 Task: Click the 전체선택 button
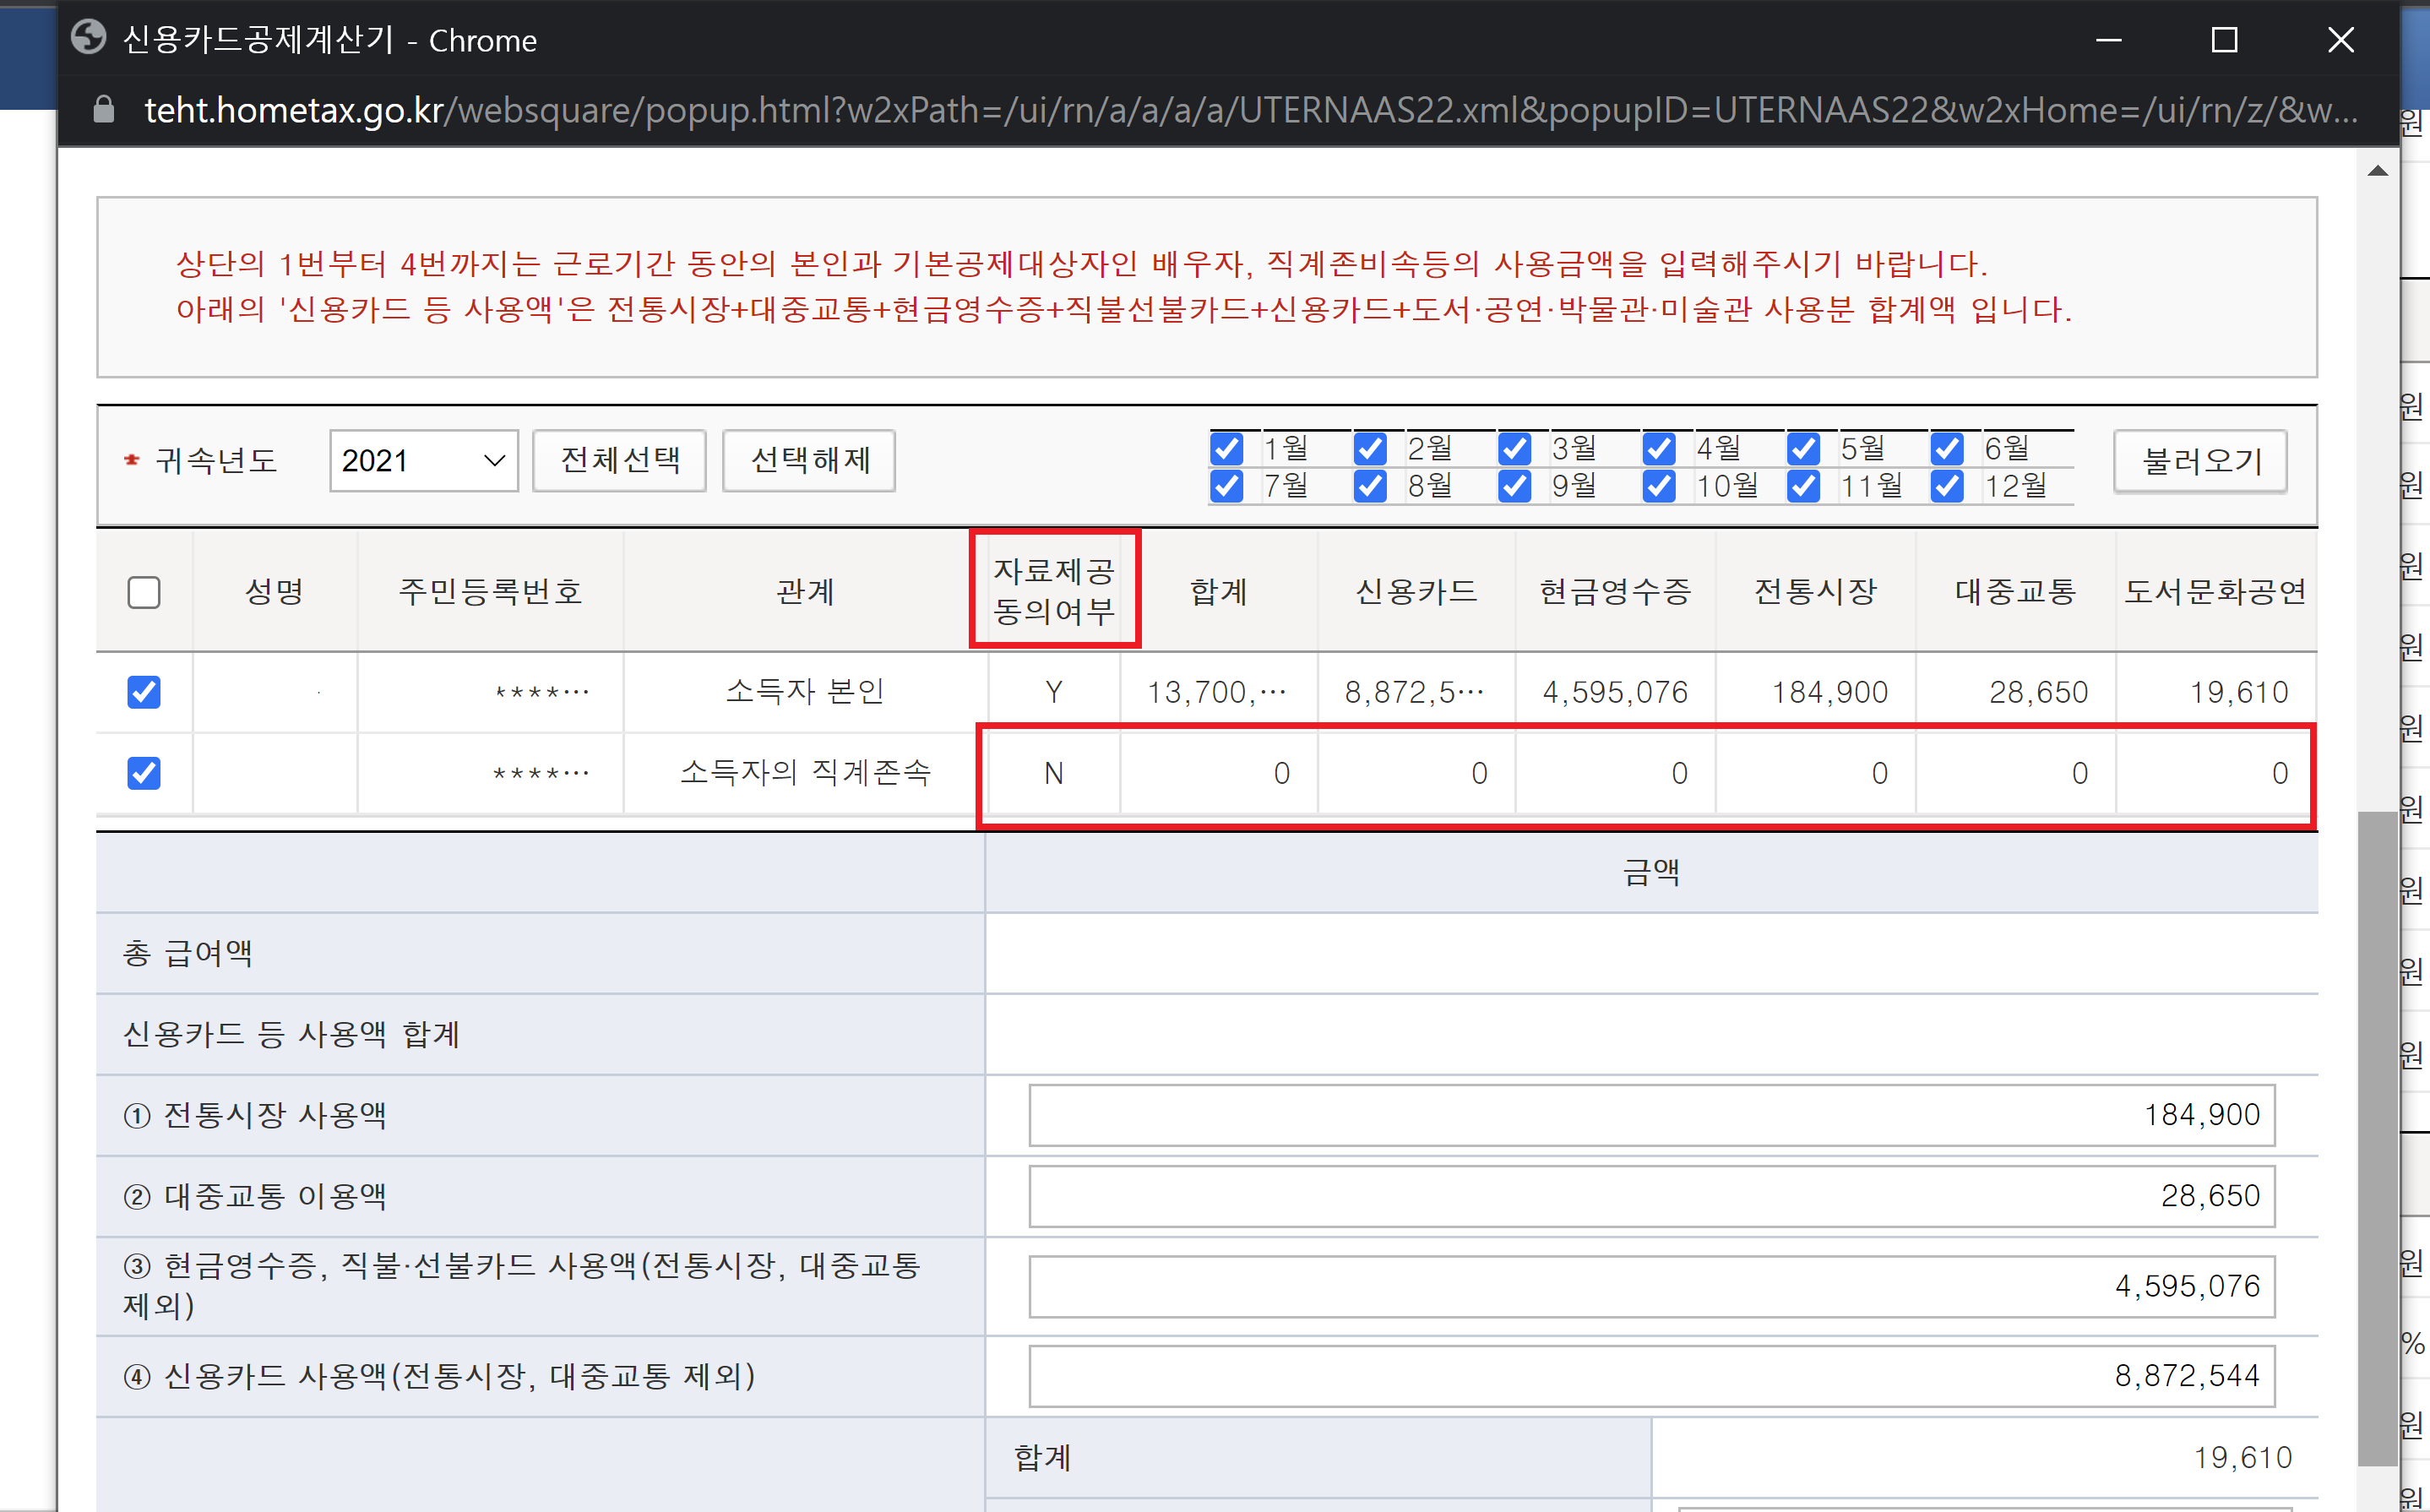[x=619, y=461]
